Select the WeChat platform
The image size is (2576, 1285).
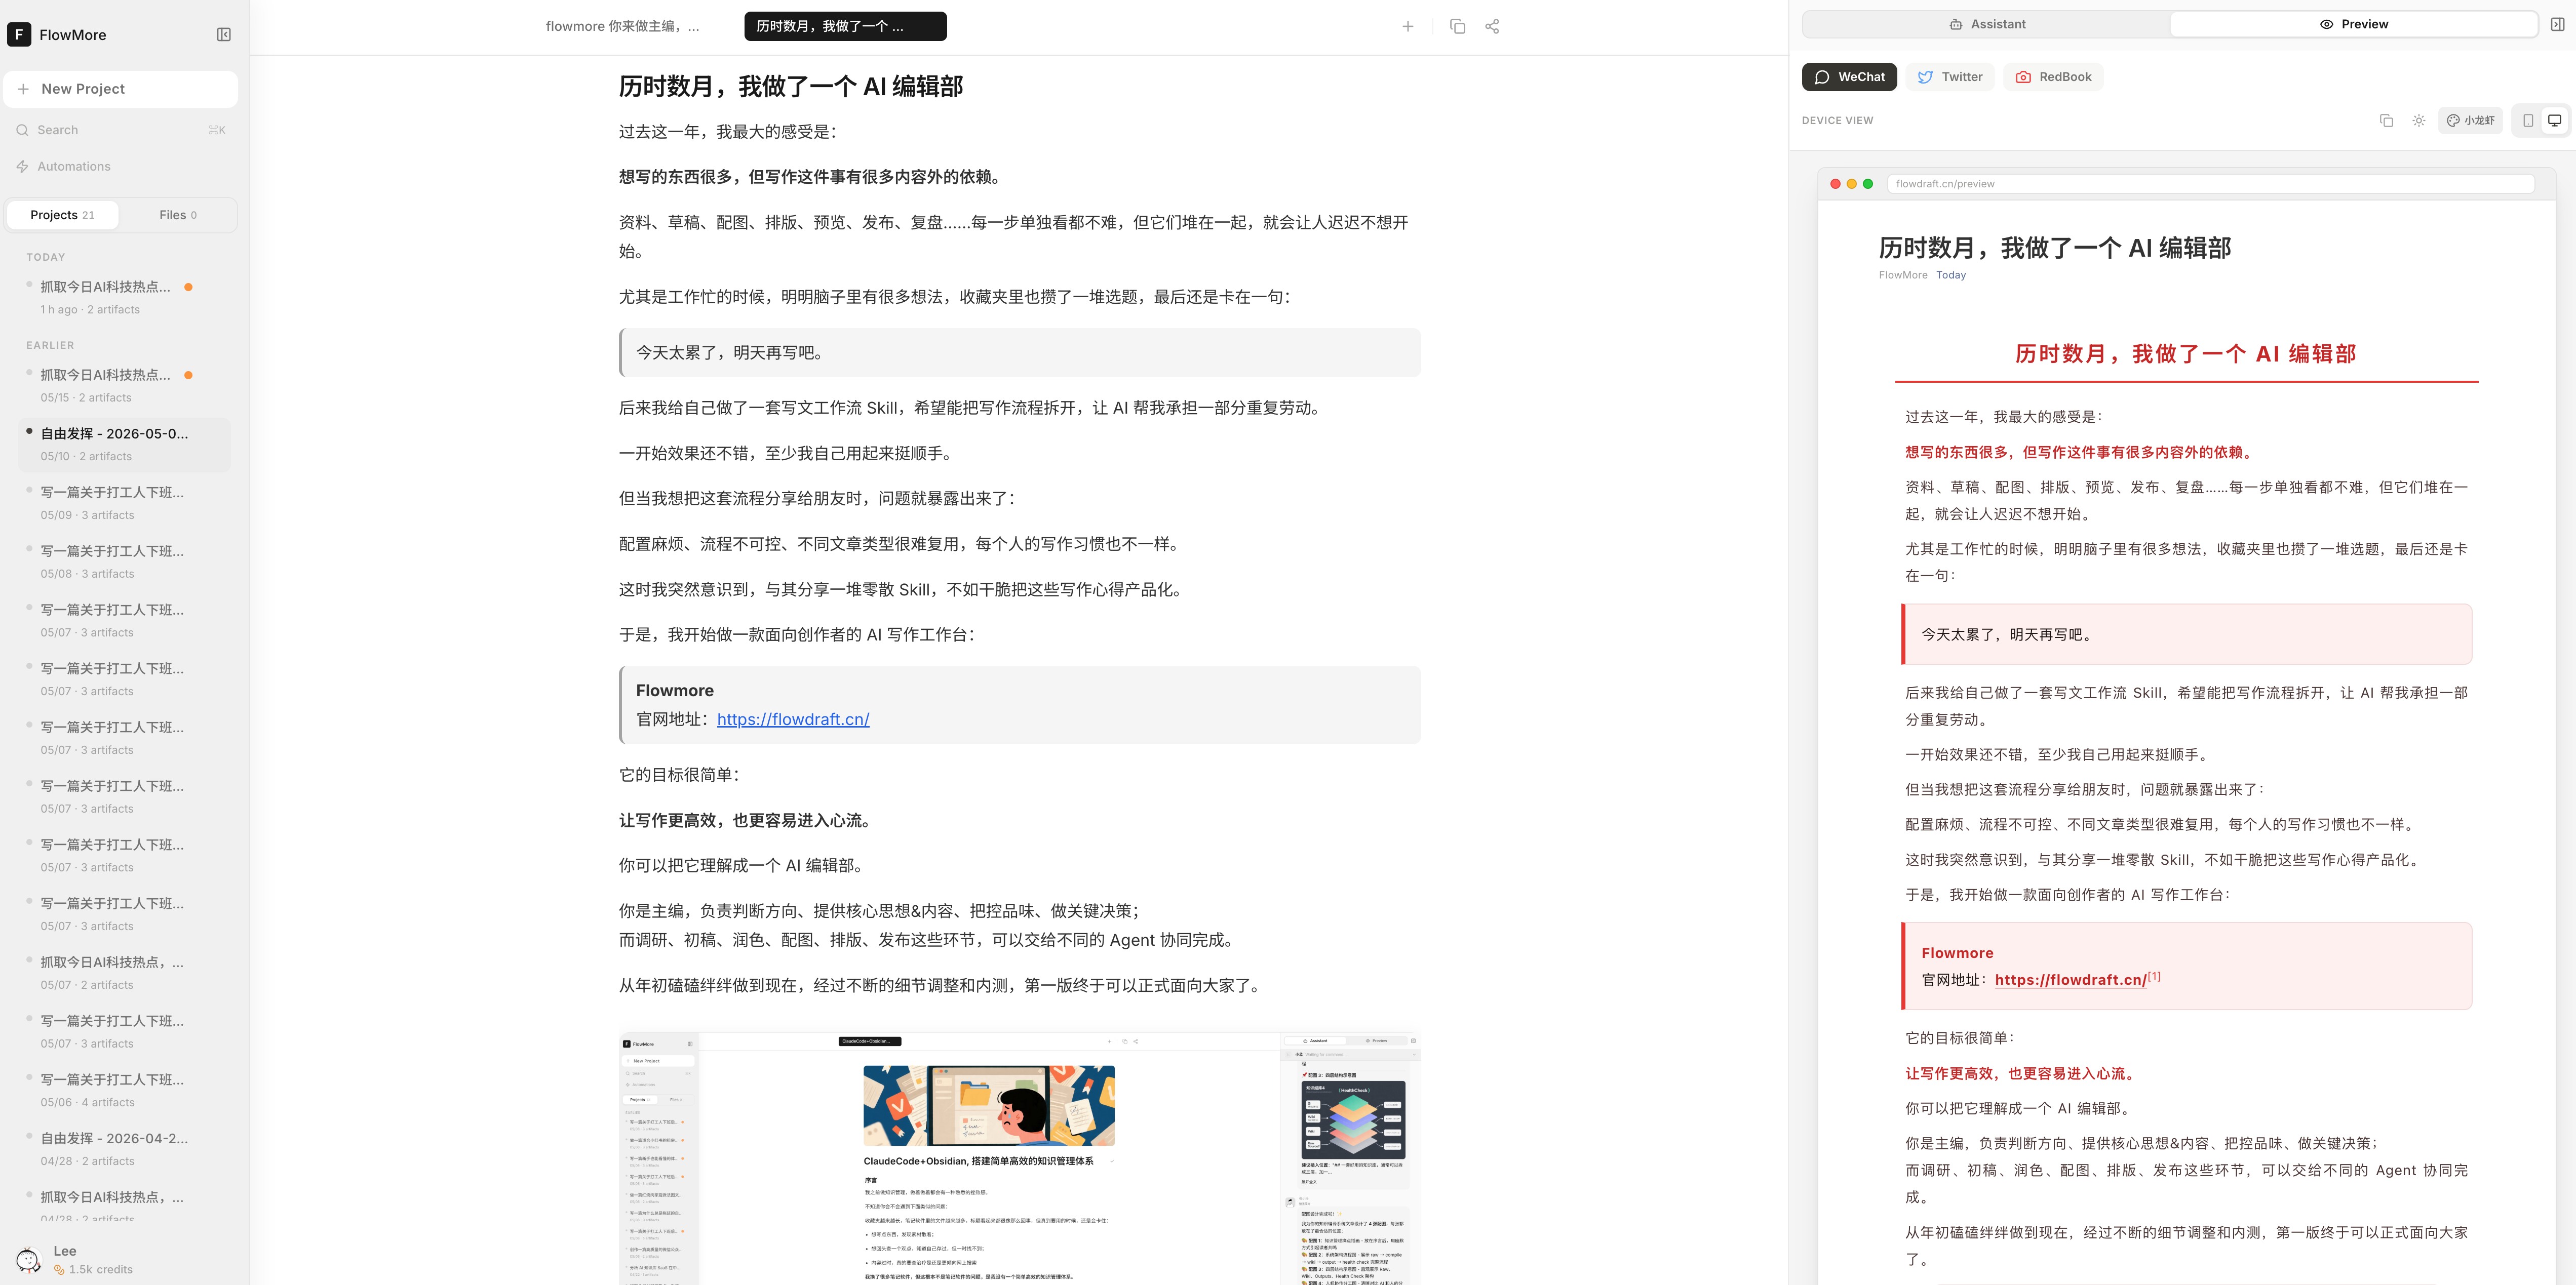(x=1849, y=77)
